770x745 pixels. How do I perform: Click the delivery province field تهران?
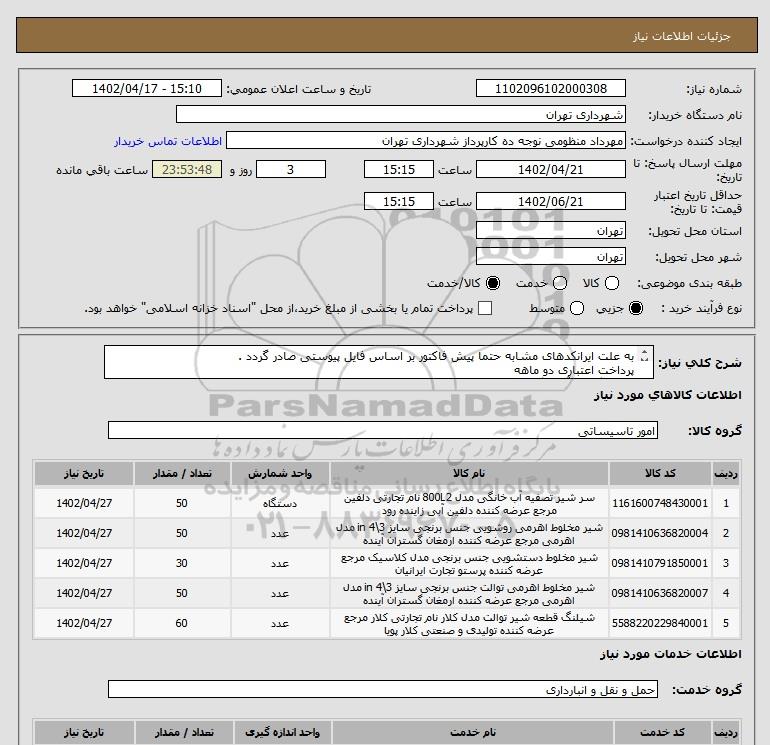[550, 231]
